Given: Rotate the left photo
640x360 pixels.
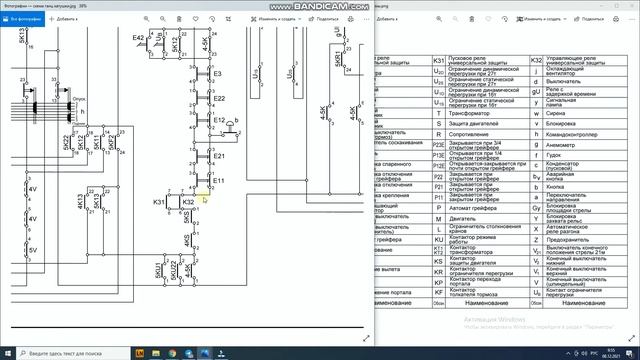Looking at the screenshot, I should point(212,19).
